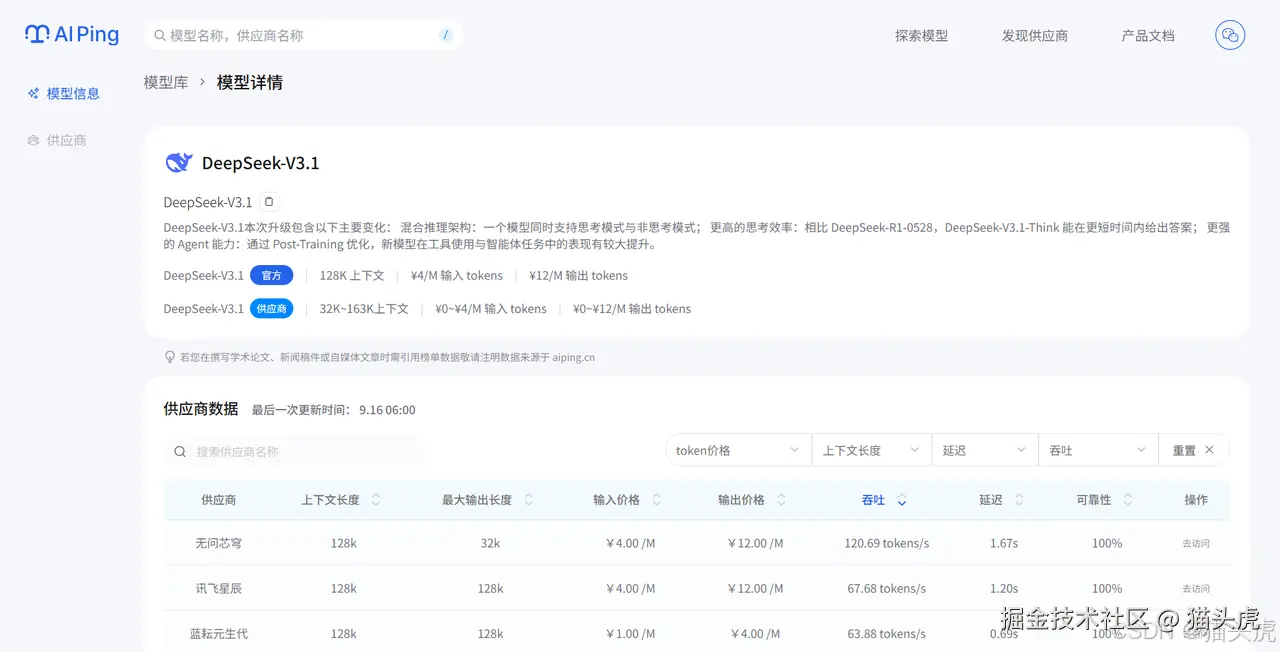Screen dimensions: 1280x652
Task: Click the 32K~163K上下文 text
Action: tap(364, 309)
